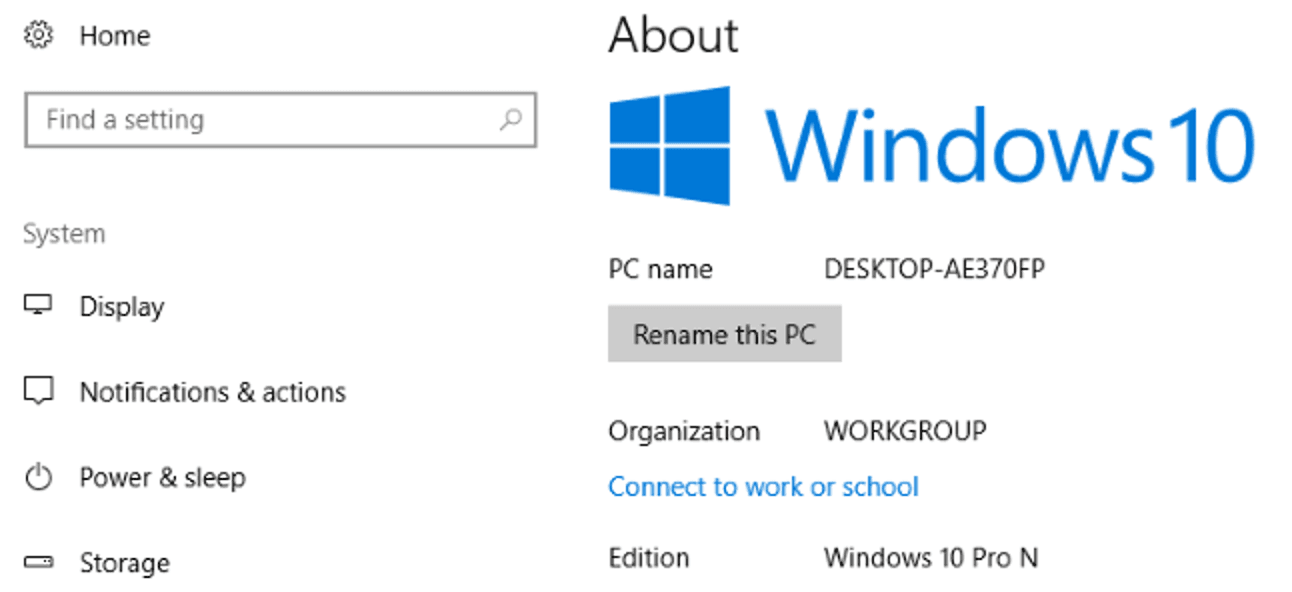Click the Windows 10 logo
This screenshot has height=592, width=1292.
(x=931, y=146)
